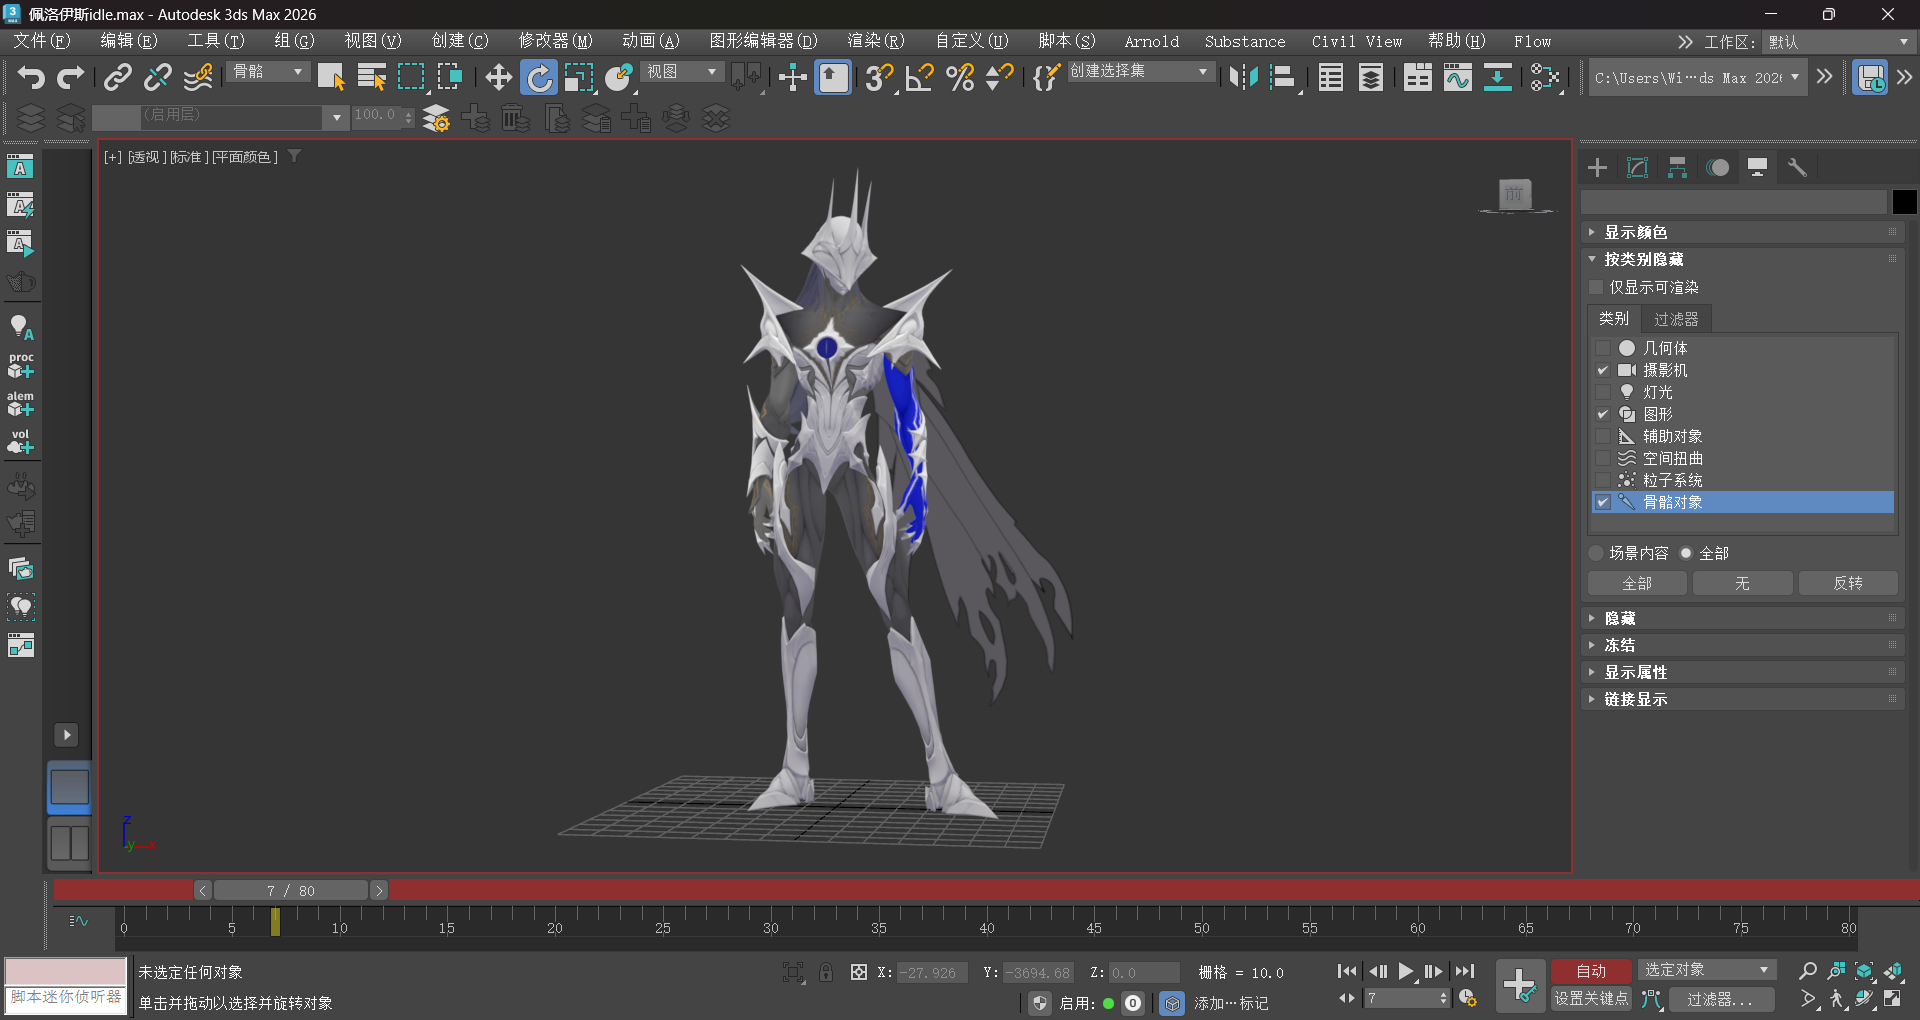The width and height of the screenshot is (1920, 1020).
Task: Open the key 过滤器... button
Action: 1720,999
